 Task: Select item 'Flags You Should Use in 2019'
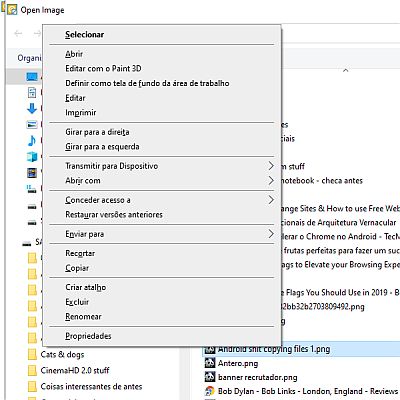[340, 293]
